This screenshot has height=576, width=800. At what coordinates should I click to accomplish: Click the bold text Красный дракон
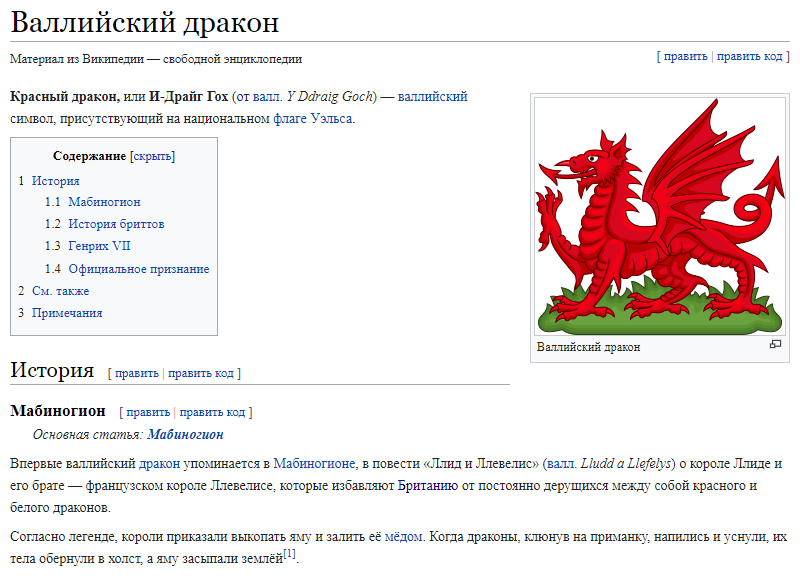(65, 96)
